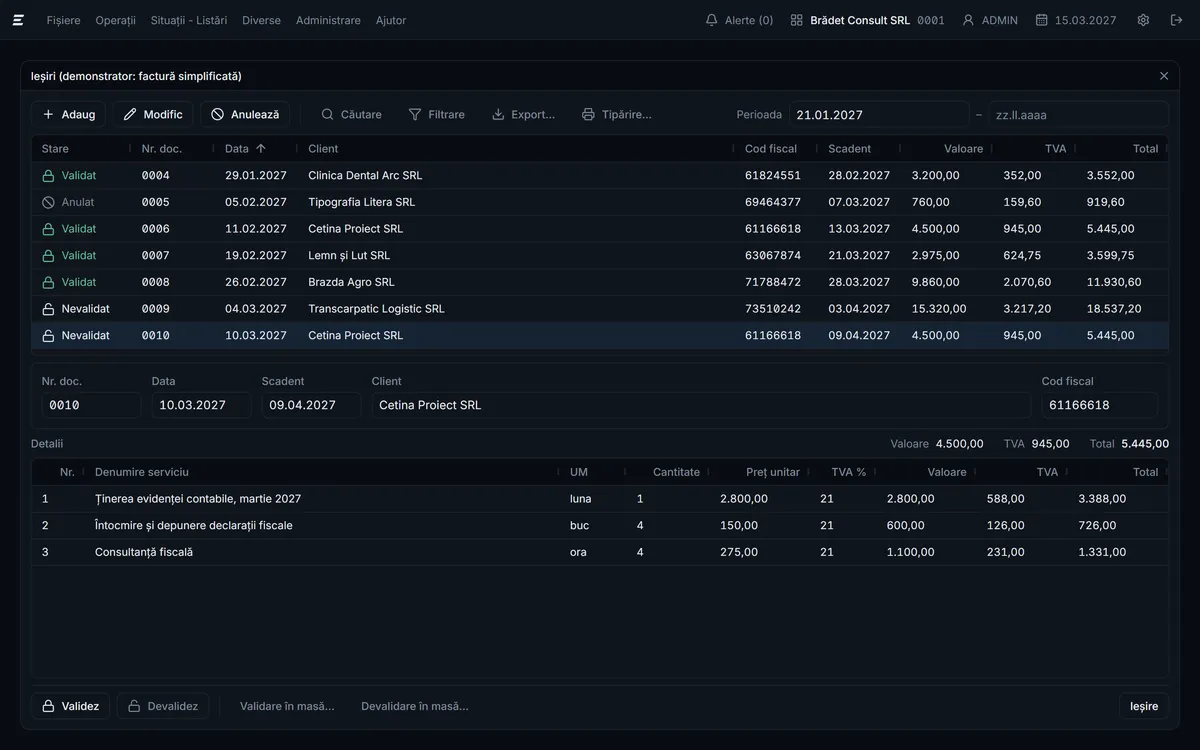Click the Scadent field in the detail form
The width and height of the screenshot is (1200, 750).
(x=311, y=405)
